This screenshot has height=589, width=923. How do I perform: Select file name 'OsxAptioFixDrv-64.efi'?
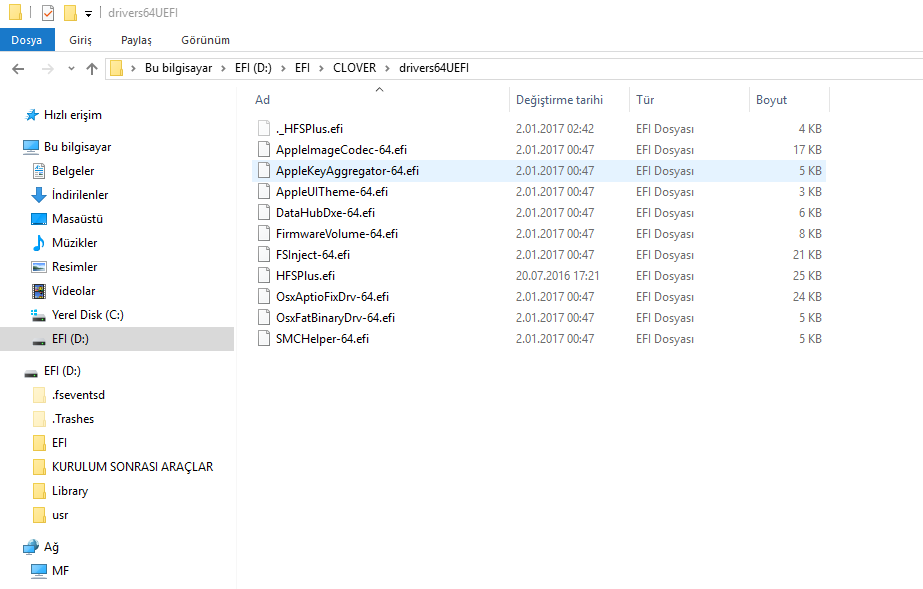tap(332, 297)
